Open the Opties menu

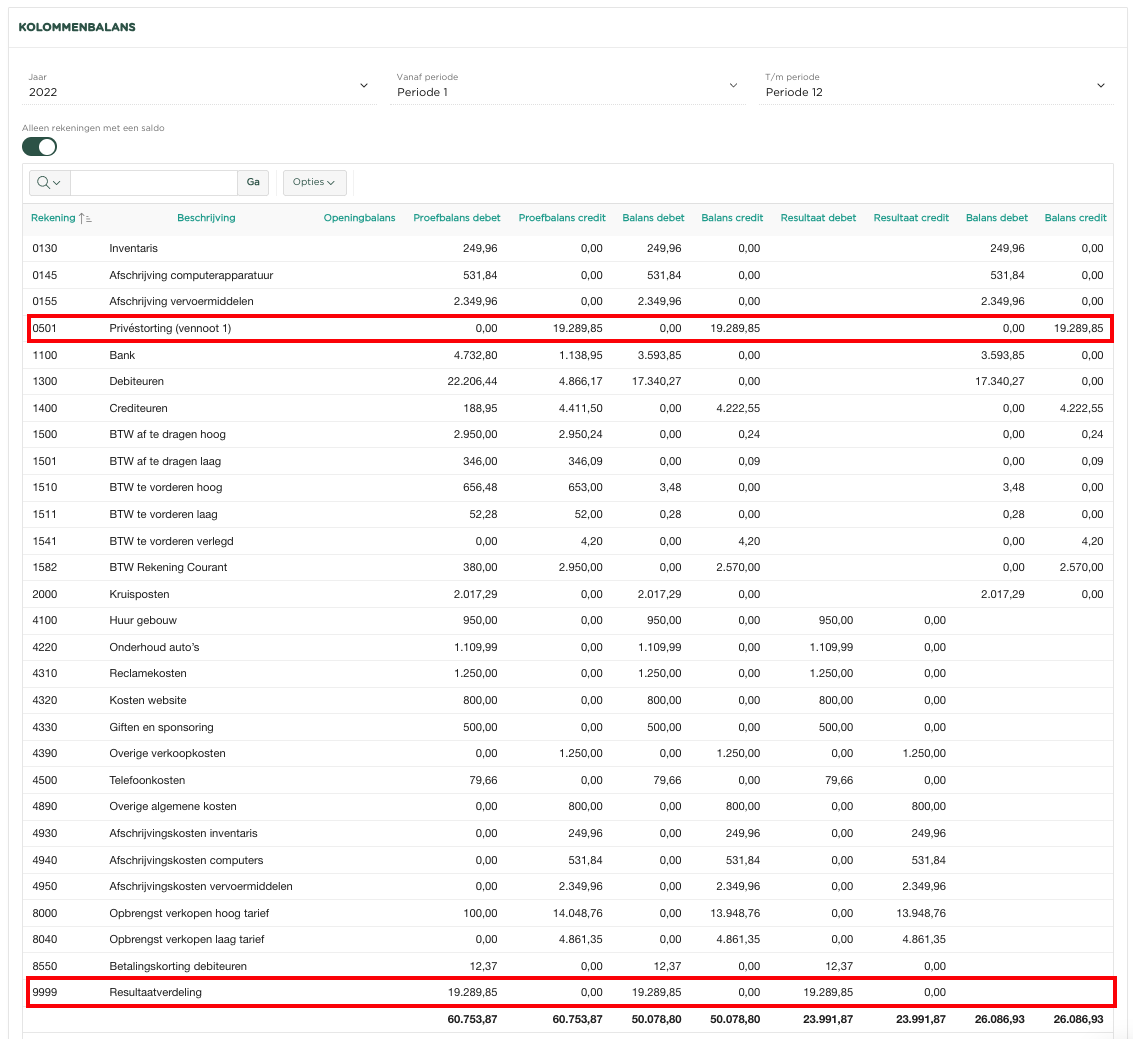tap(314, 183)
